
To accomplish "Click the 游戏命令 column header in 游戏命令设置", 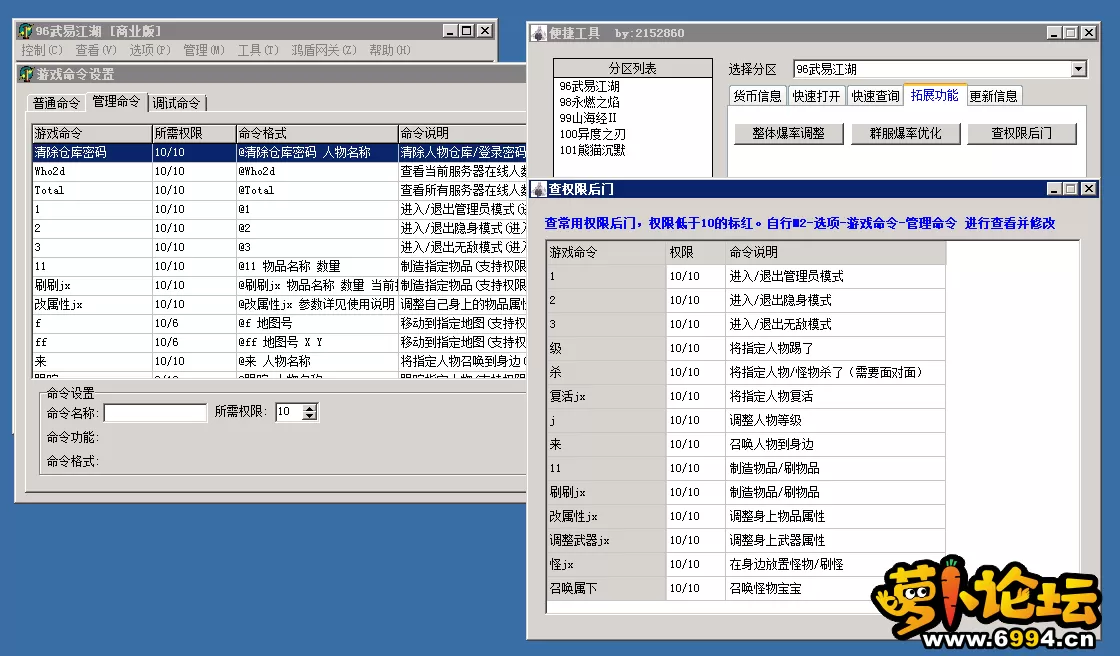I will tap(92, 134).
